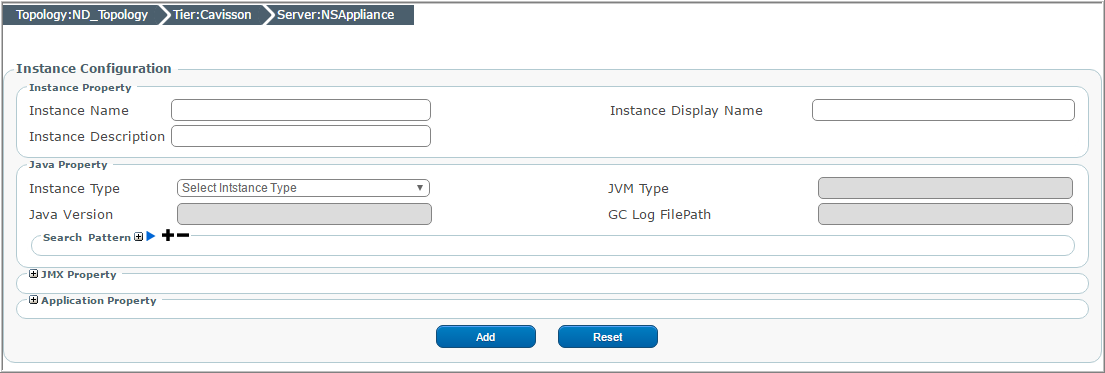
Task: Expand the Search Pattern section
Action: [138, 238]
